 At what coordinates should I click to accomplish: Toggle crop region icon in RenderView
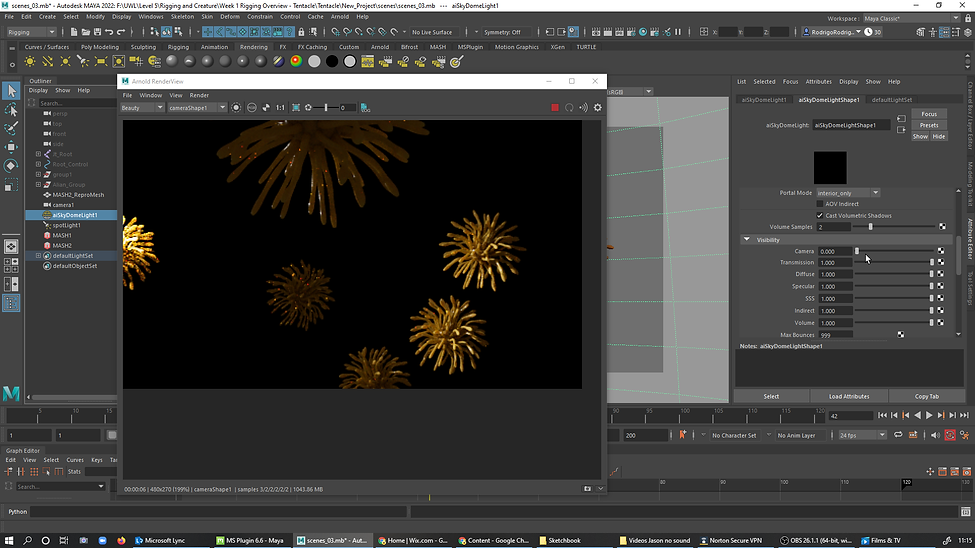(x=296, y=108)
